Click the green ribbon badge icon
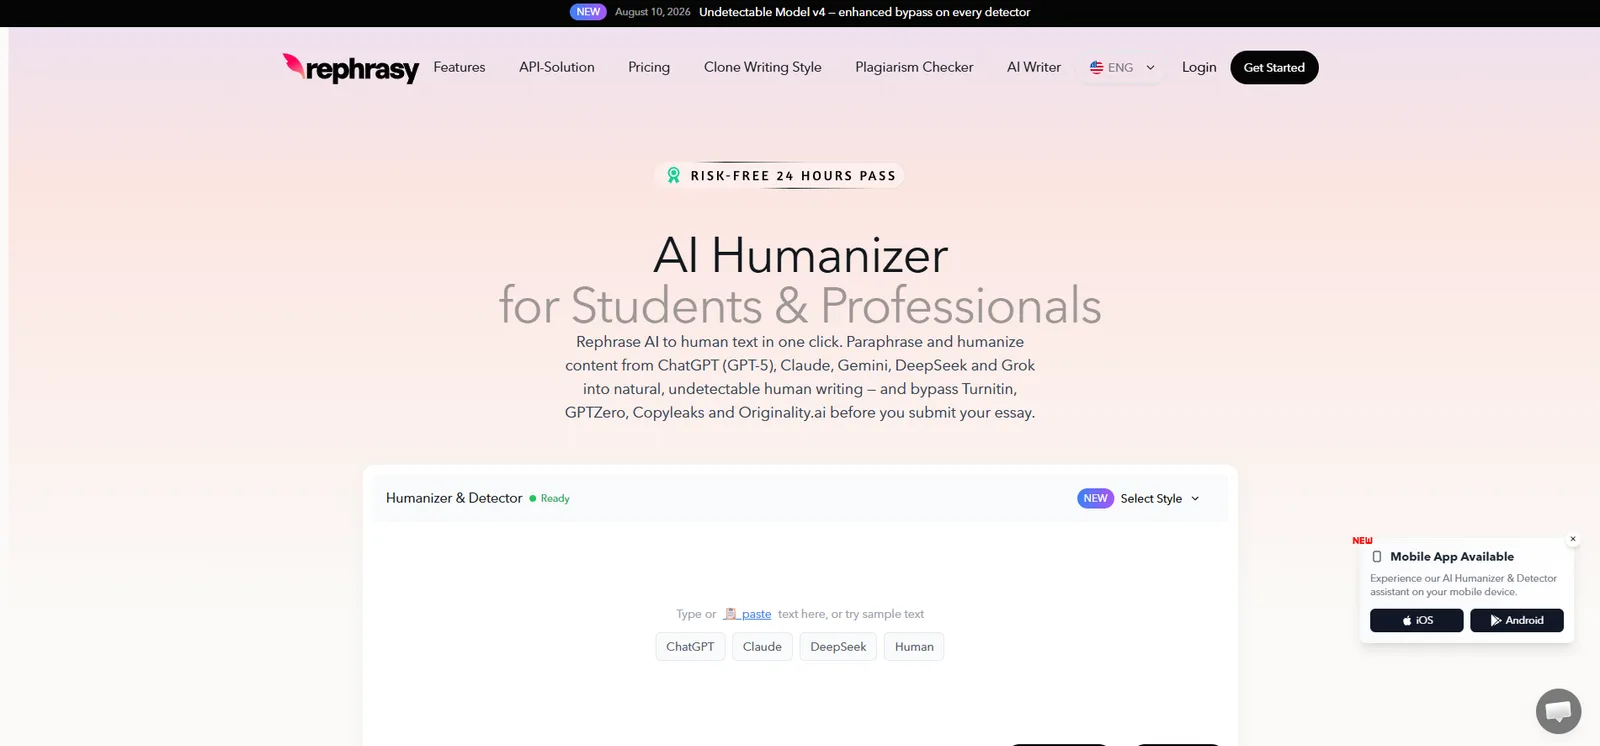The width and height of the screenshot is (1600, 746). [x=674, y=175]
